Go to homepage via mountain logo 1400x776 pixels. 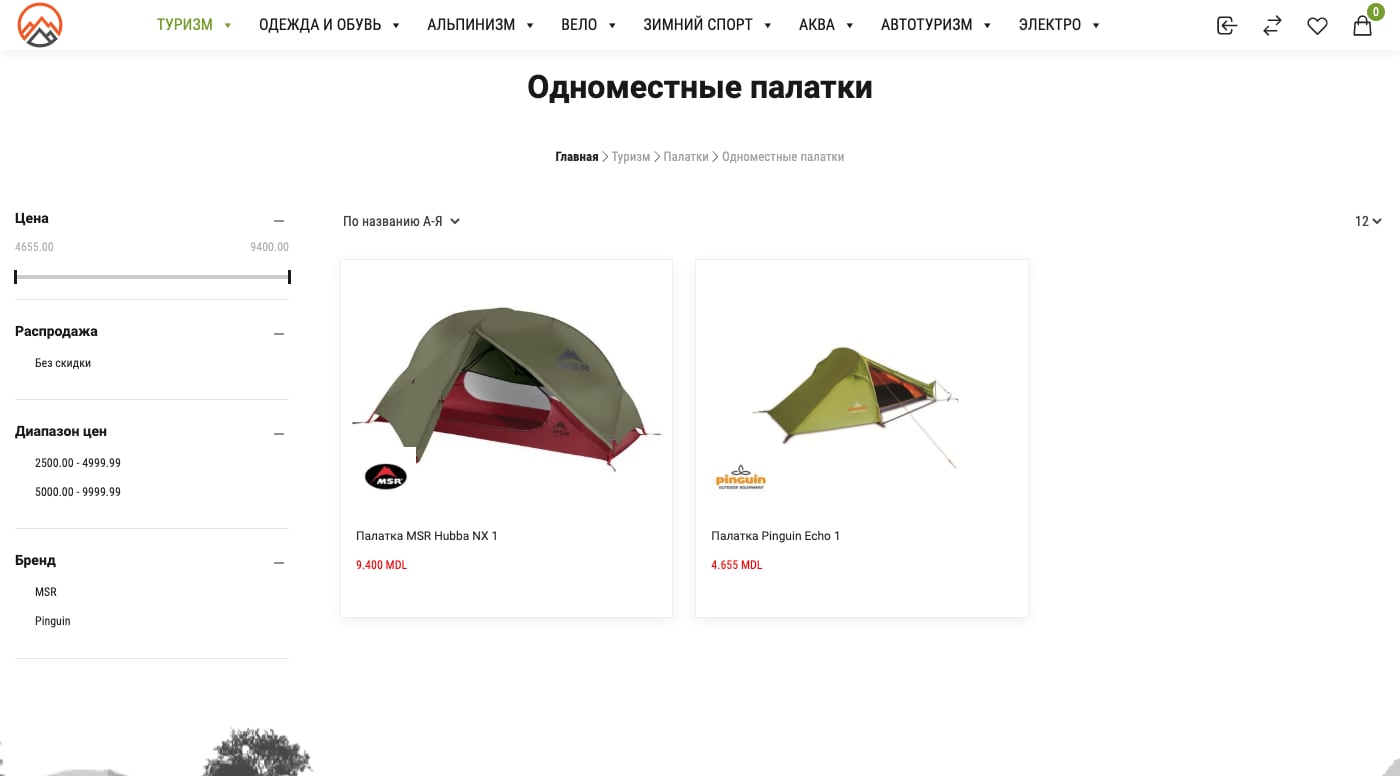40,25
